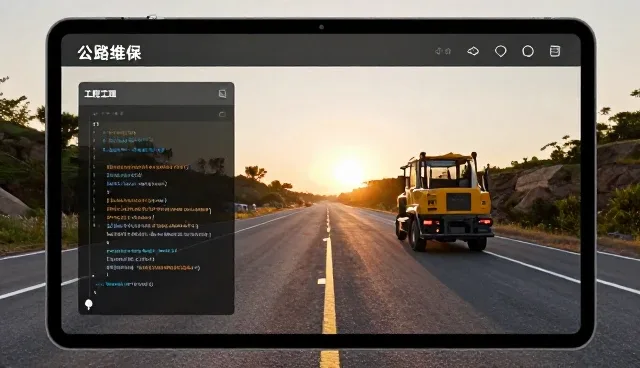Select the yellow truck in the road image
Screen dimensions: 640x368
(x=444, y=201)
